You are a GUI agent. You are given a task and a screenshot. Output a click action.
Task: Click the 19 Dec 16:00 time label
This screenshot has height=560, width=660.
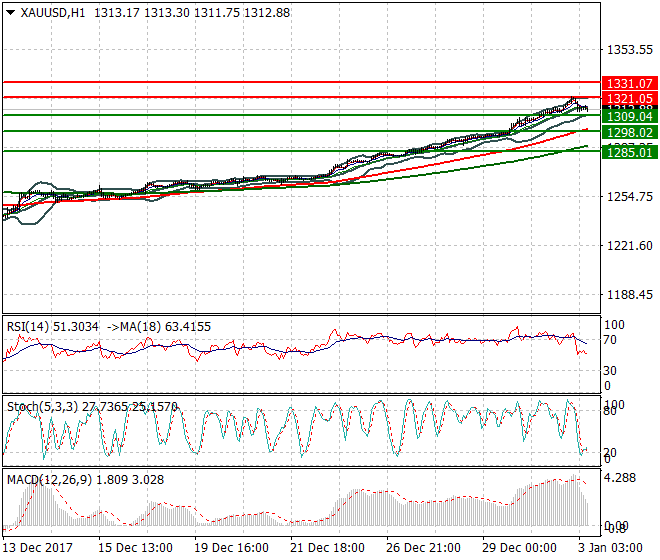(231, 548)
